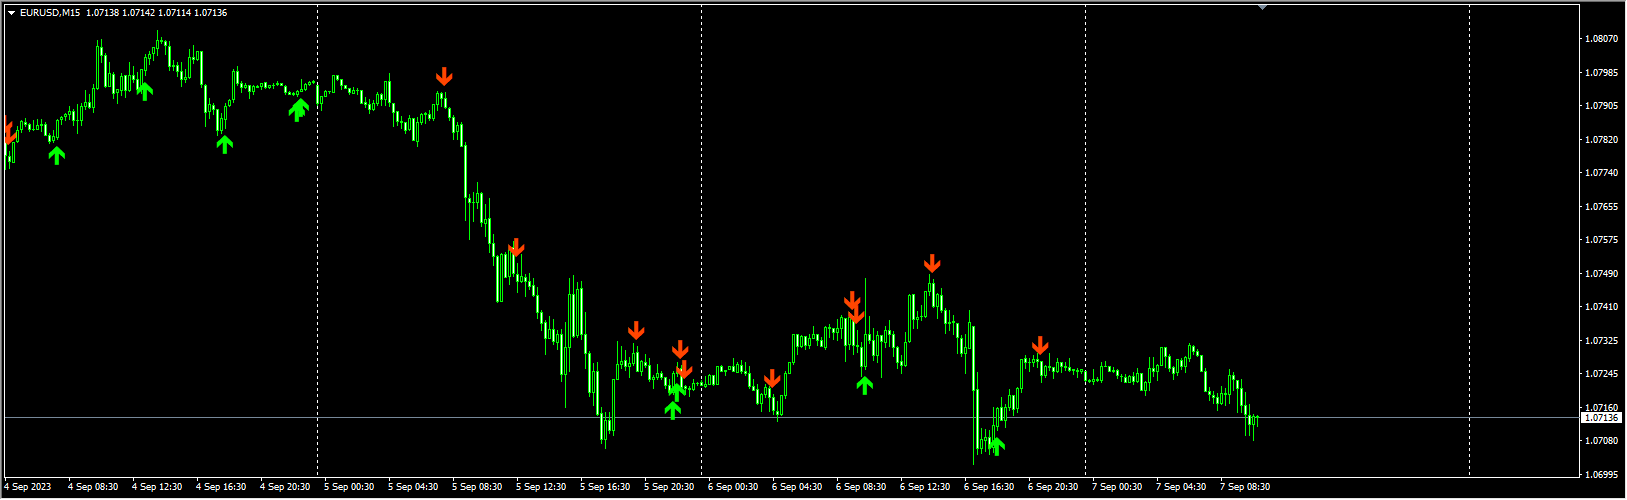The image size is (1627, 500).
Task: Click the red arrow above the 5 Sep 16:30 bounce
Action: (x=636, y=331)
